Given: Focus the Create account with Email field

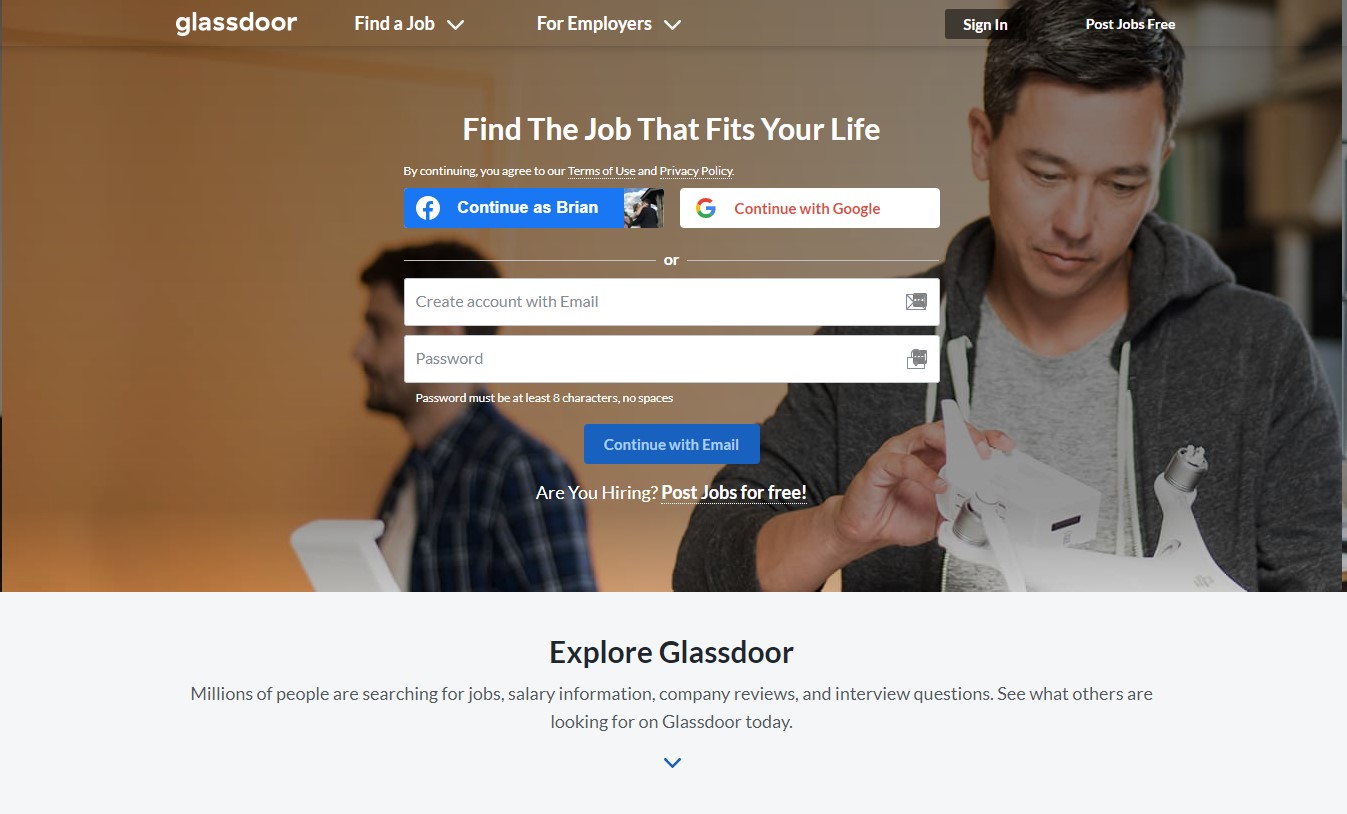Looking at the screenshot, I should (x=671, y=302).
